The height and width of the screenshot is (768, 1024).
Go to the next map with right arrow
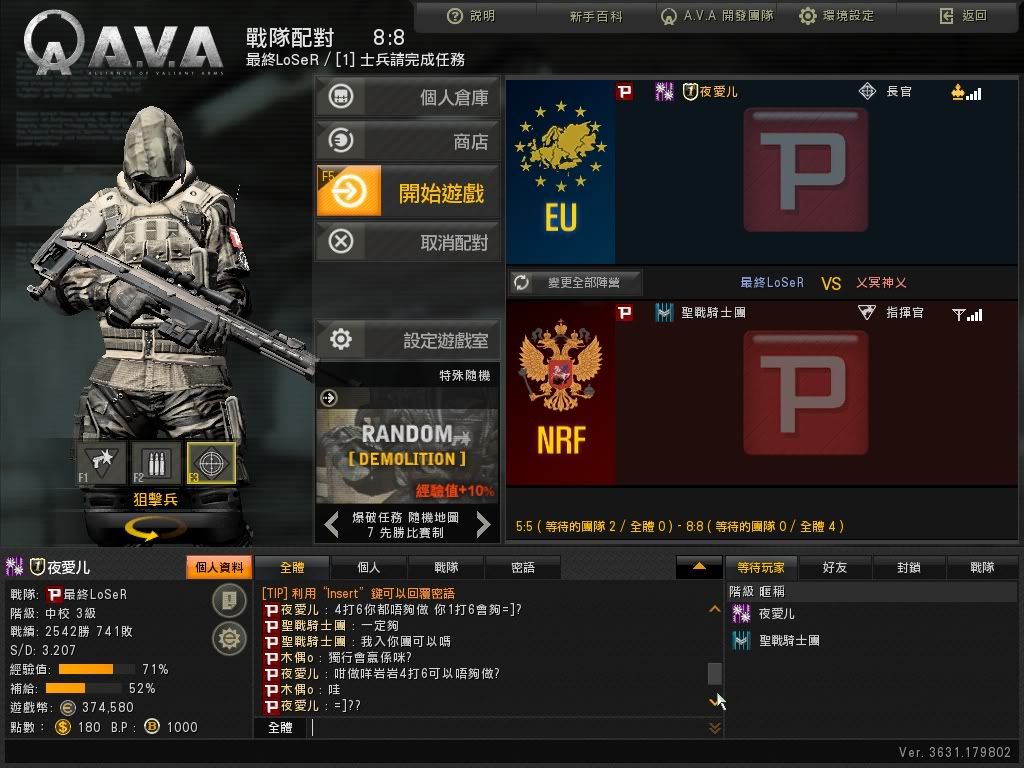(x=483, y=524)
